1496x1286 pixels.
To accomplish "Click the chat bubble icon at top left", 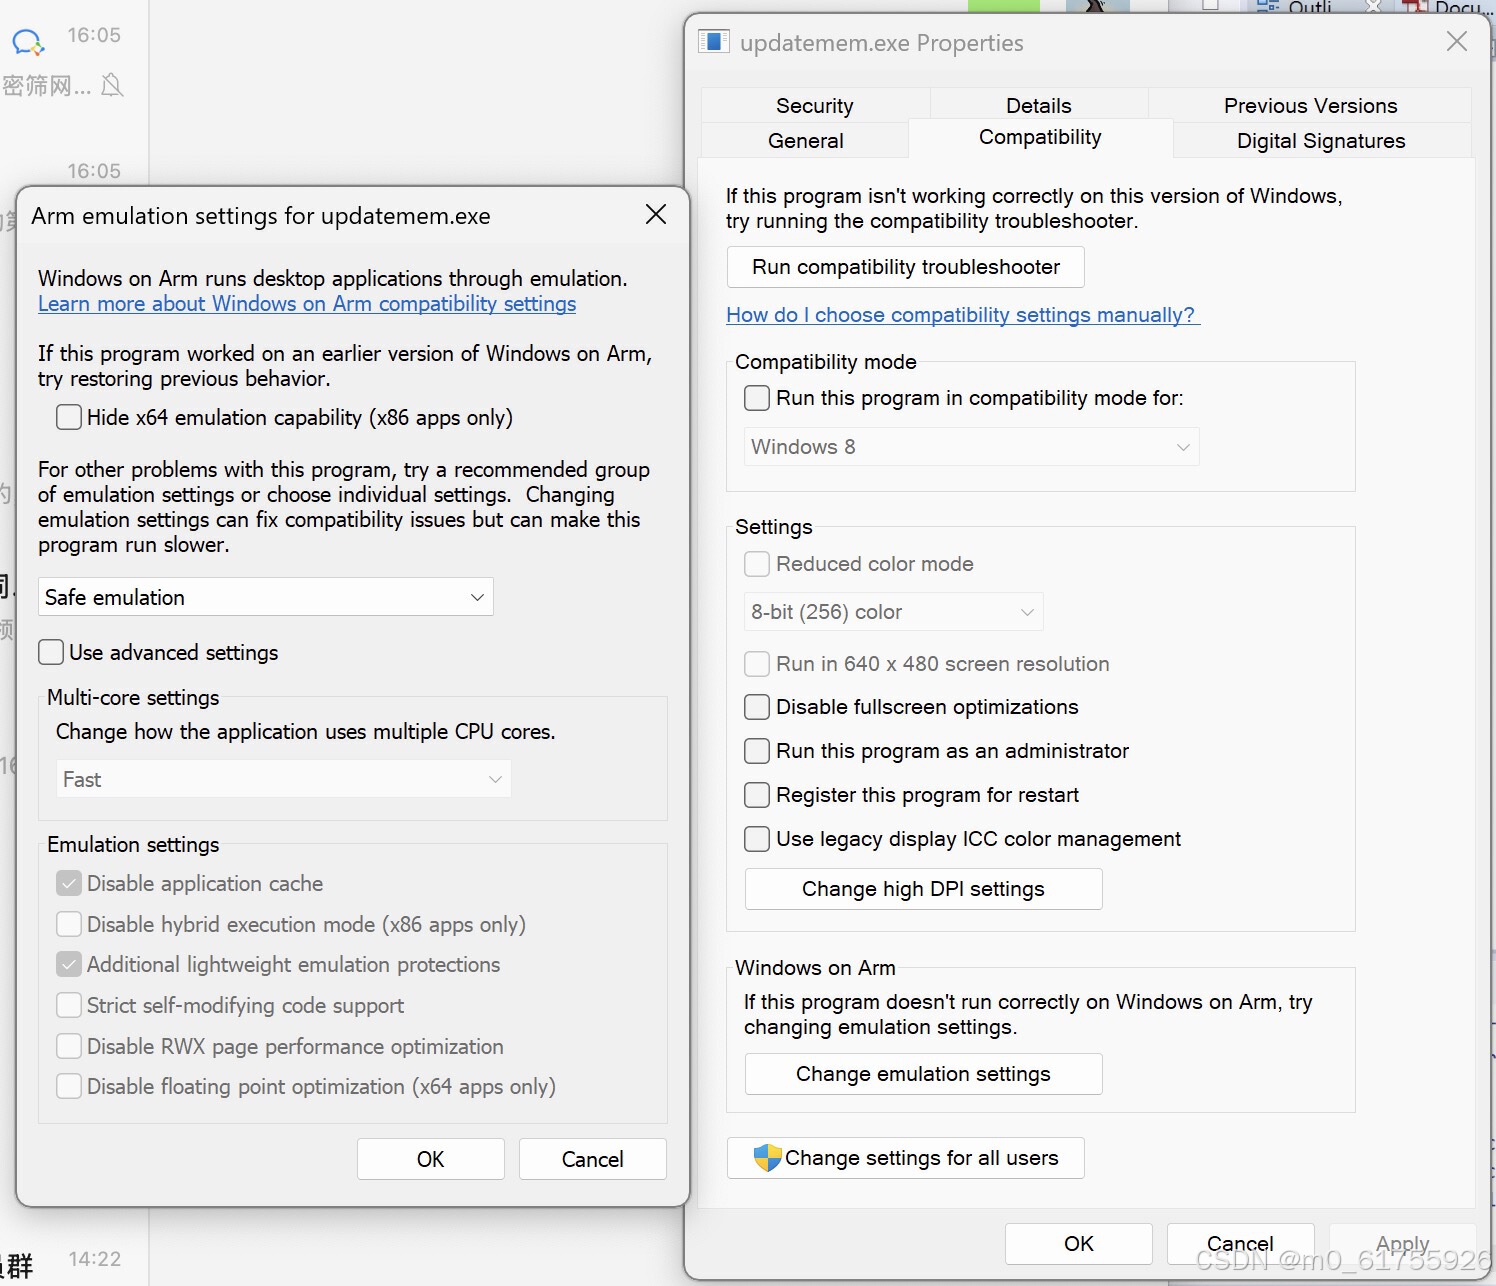I will click(27, 42).
